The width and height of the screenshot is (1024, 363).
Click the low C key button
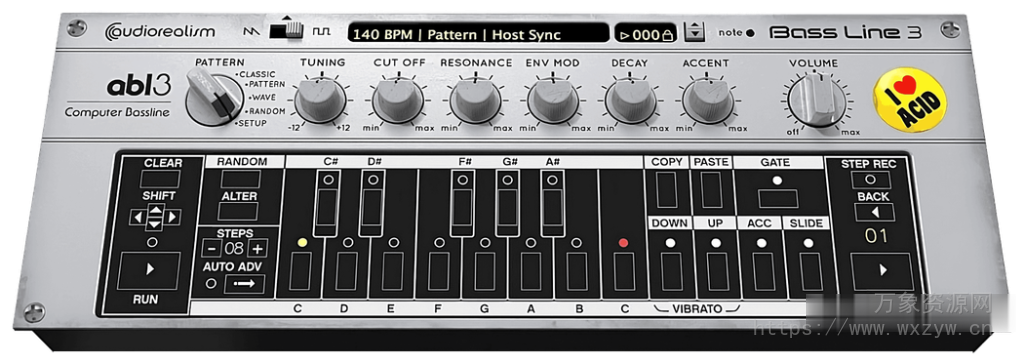300,271
